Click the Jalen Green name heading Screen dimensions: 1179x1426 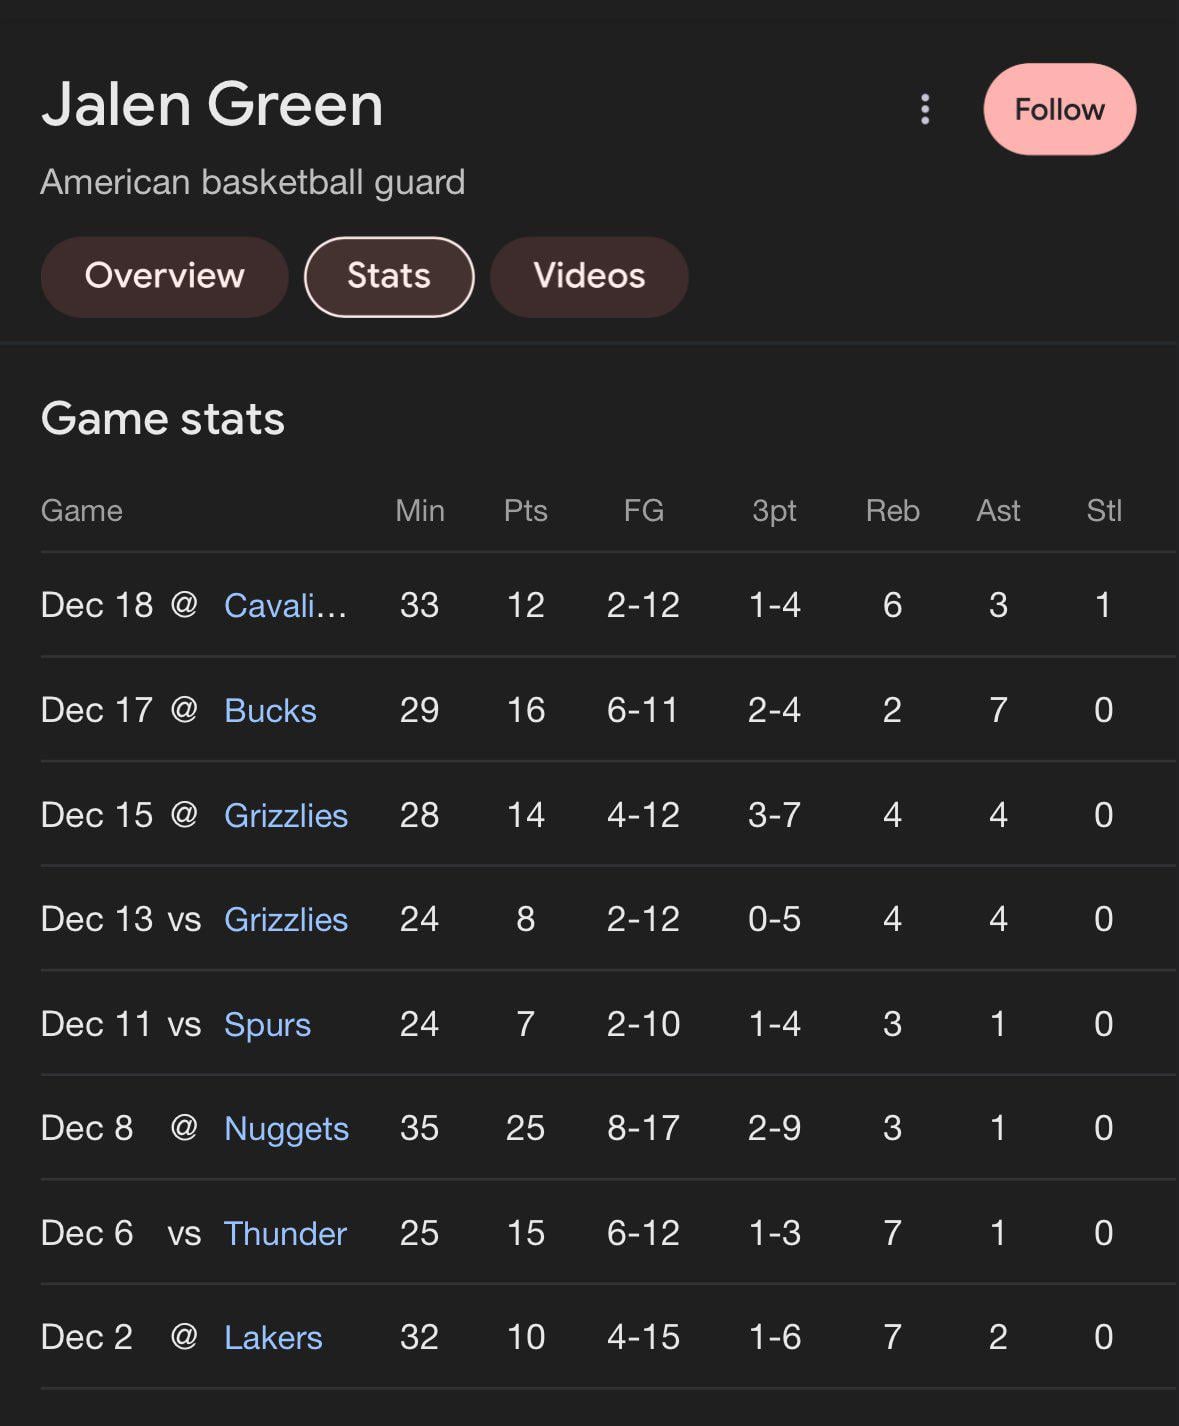[x=212, y=105]
